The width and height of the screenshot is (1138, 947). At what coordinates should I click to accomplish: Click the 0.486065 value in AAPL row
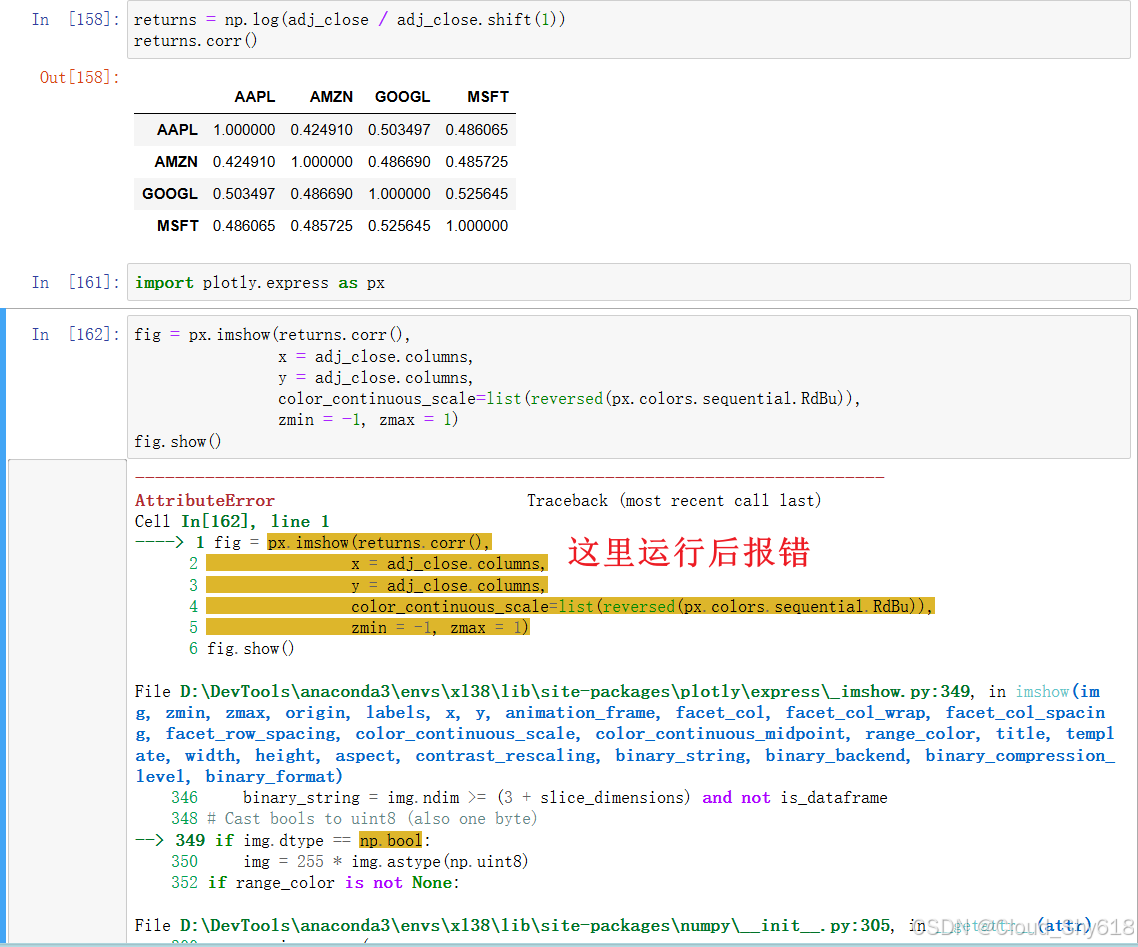477,130
